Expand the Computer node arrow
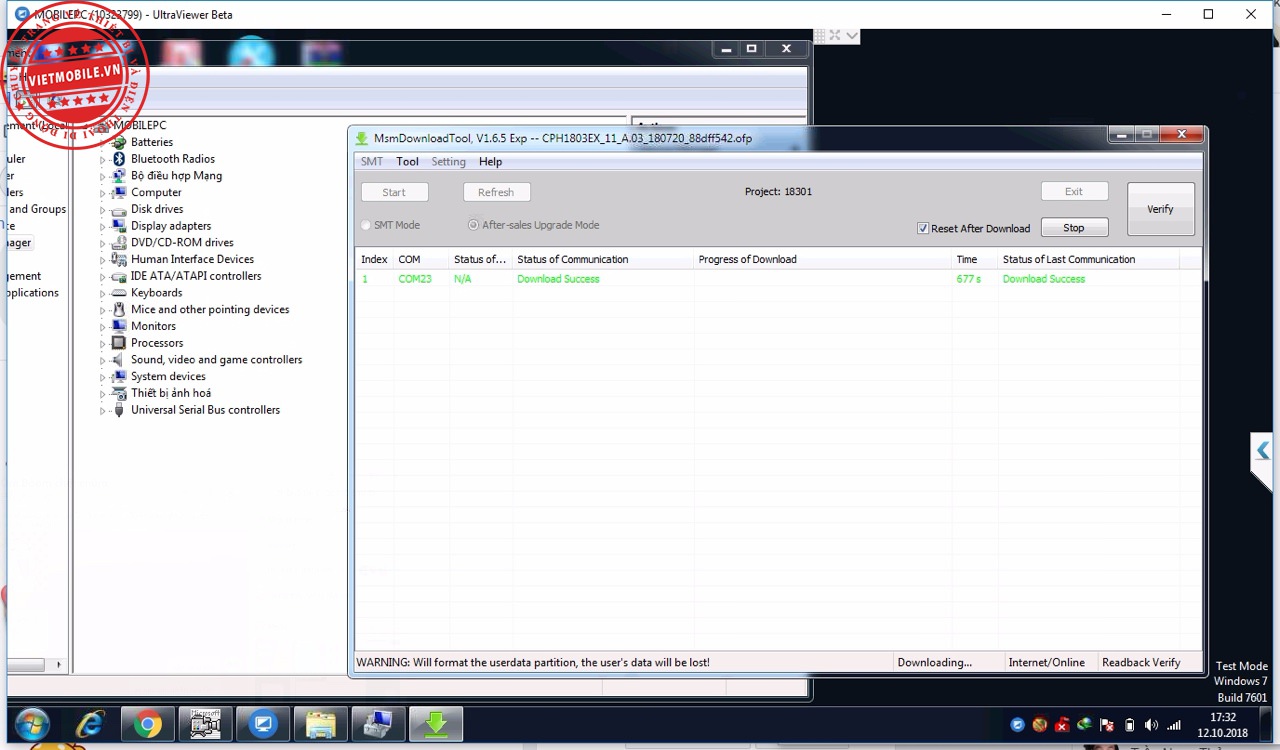The height and width of the screenshot is (750, 1280). [x=102, y=193]
